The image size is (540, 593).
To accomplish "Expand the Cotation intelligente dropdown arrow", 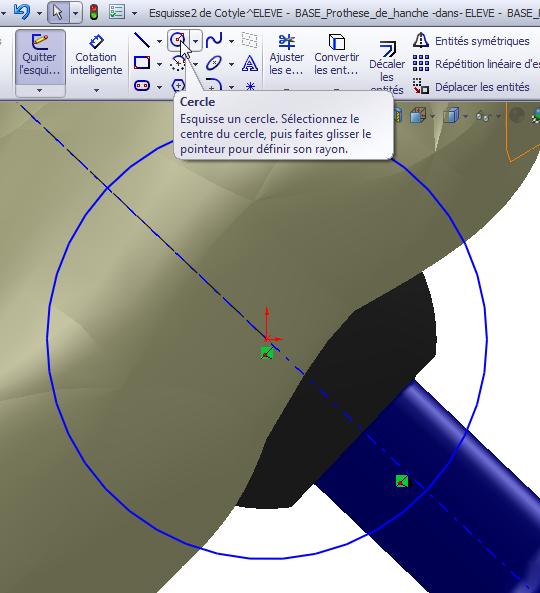I will pos(96,91).
